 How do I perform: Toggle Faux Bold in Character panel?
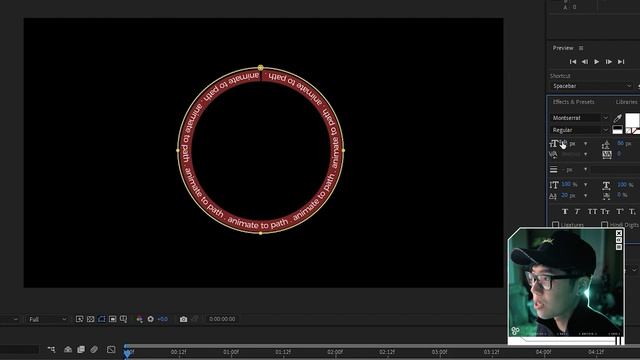tap(565, 211)
